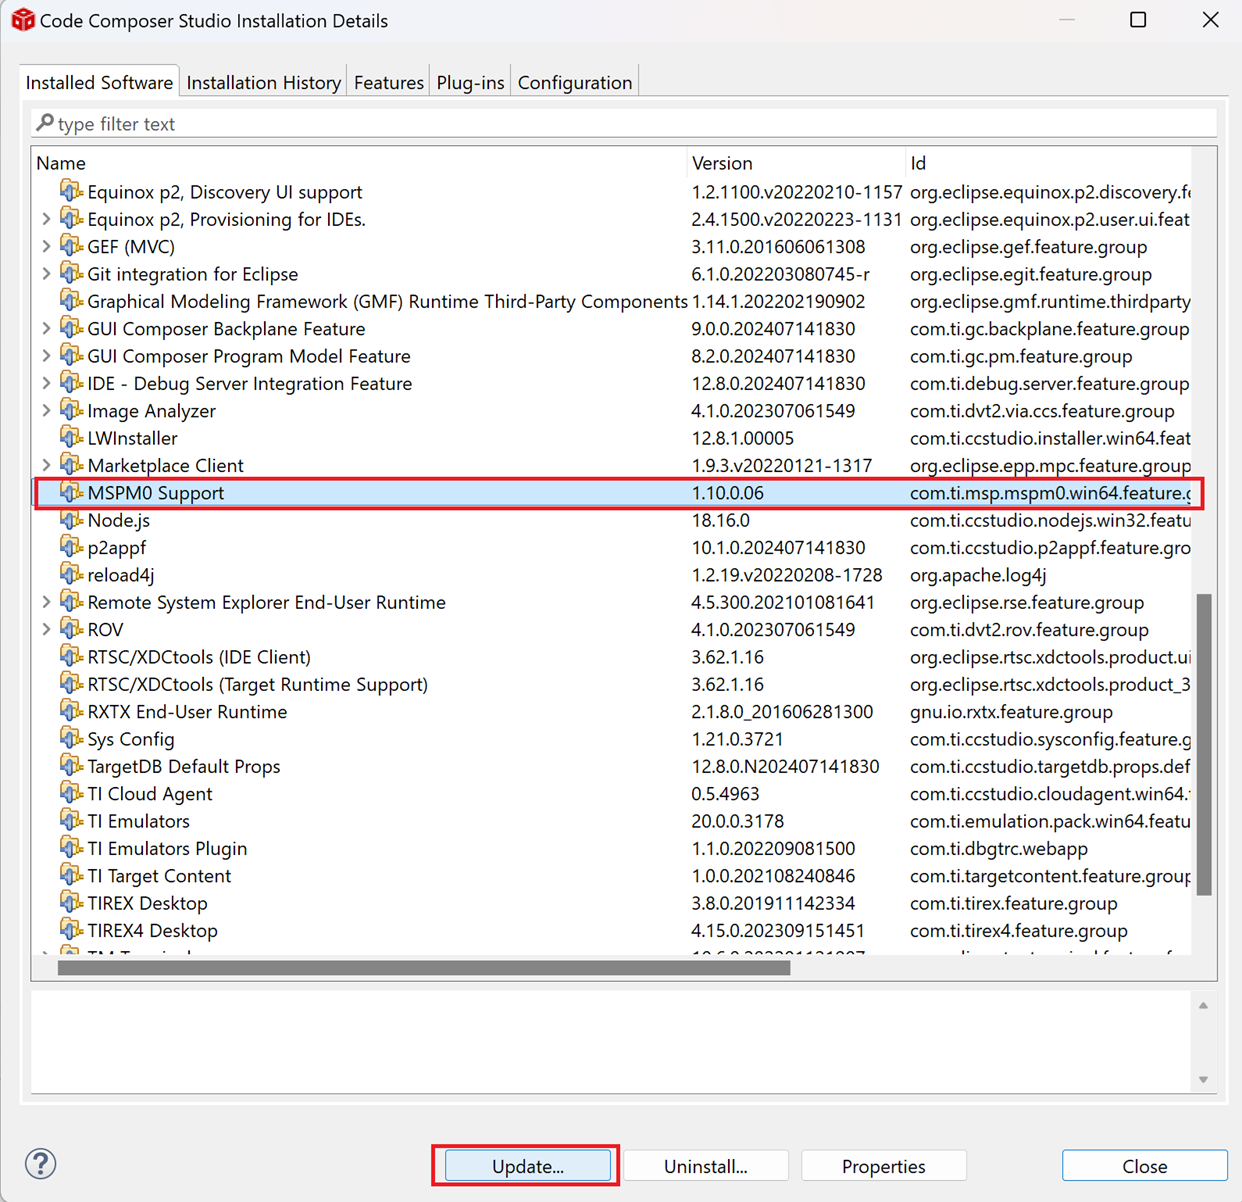
Task: Expand IDE - Debug Server Integration Feature
Action: [46, 383]
